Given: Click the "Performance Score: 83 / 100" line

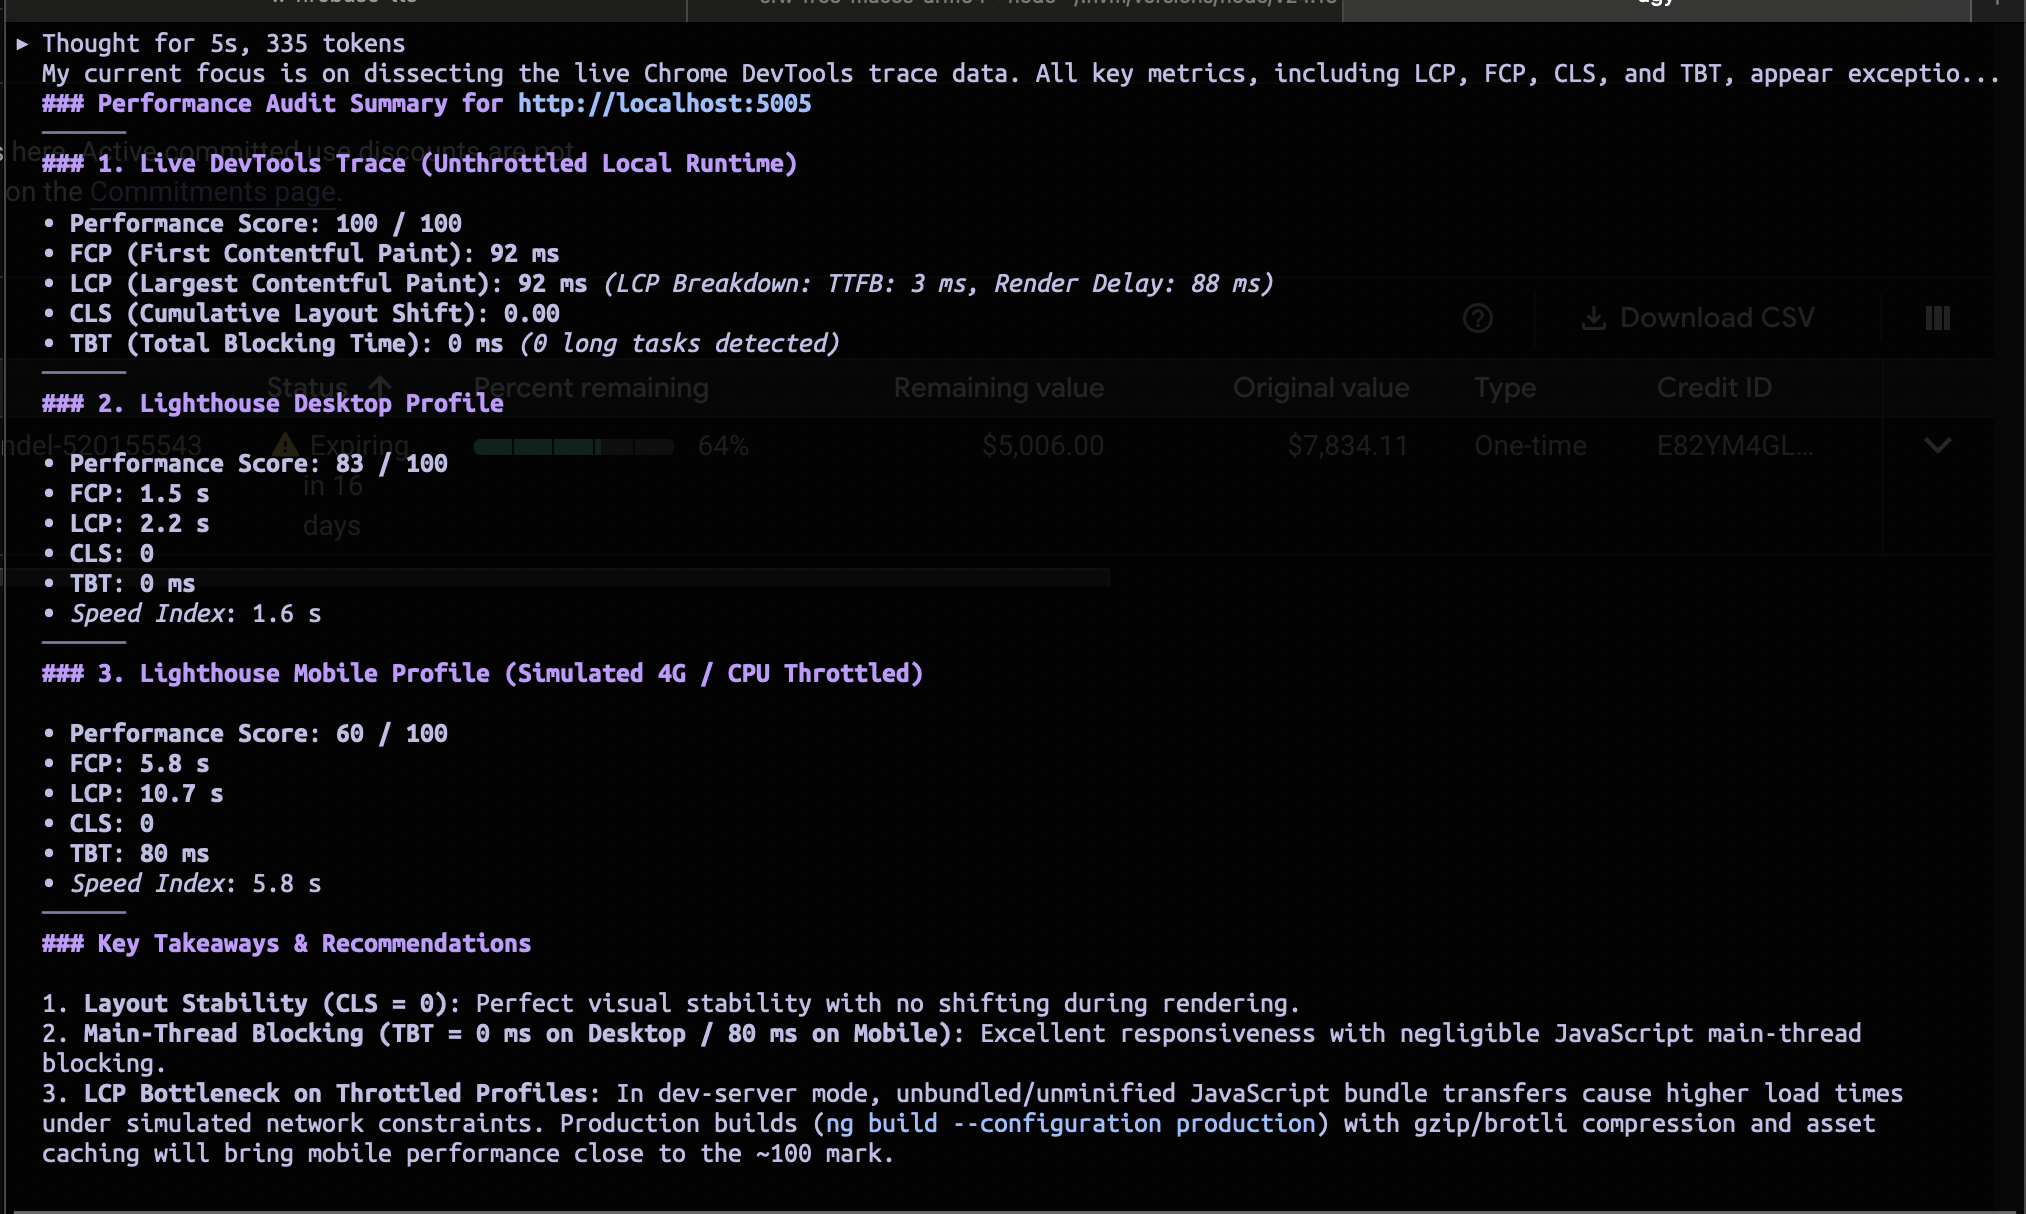Looking at the screenshot, I should click(x=258, y=464).
